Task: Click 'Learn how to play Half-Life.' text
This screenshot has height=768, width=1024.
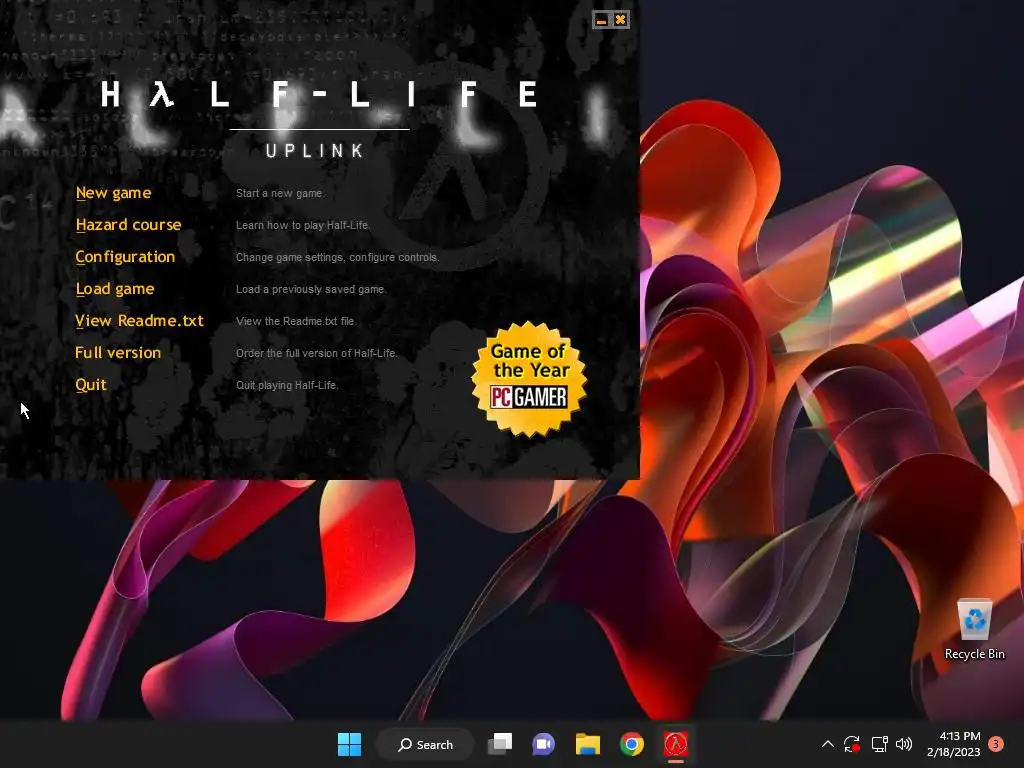Action: pyautogui.click(x=302, y=225)
